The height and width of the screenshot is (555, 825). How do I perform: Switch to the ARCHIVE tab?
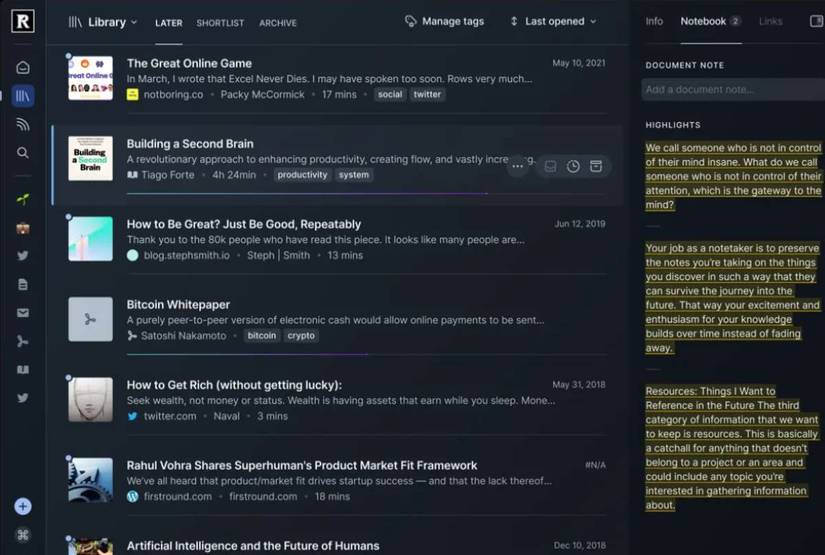pyautogui.click(x=278, y=23)
